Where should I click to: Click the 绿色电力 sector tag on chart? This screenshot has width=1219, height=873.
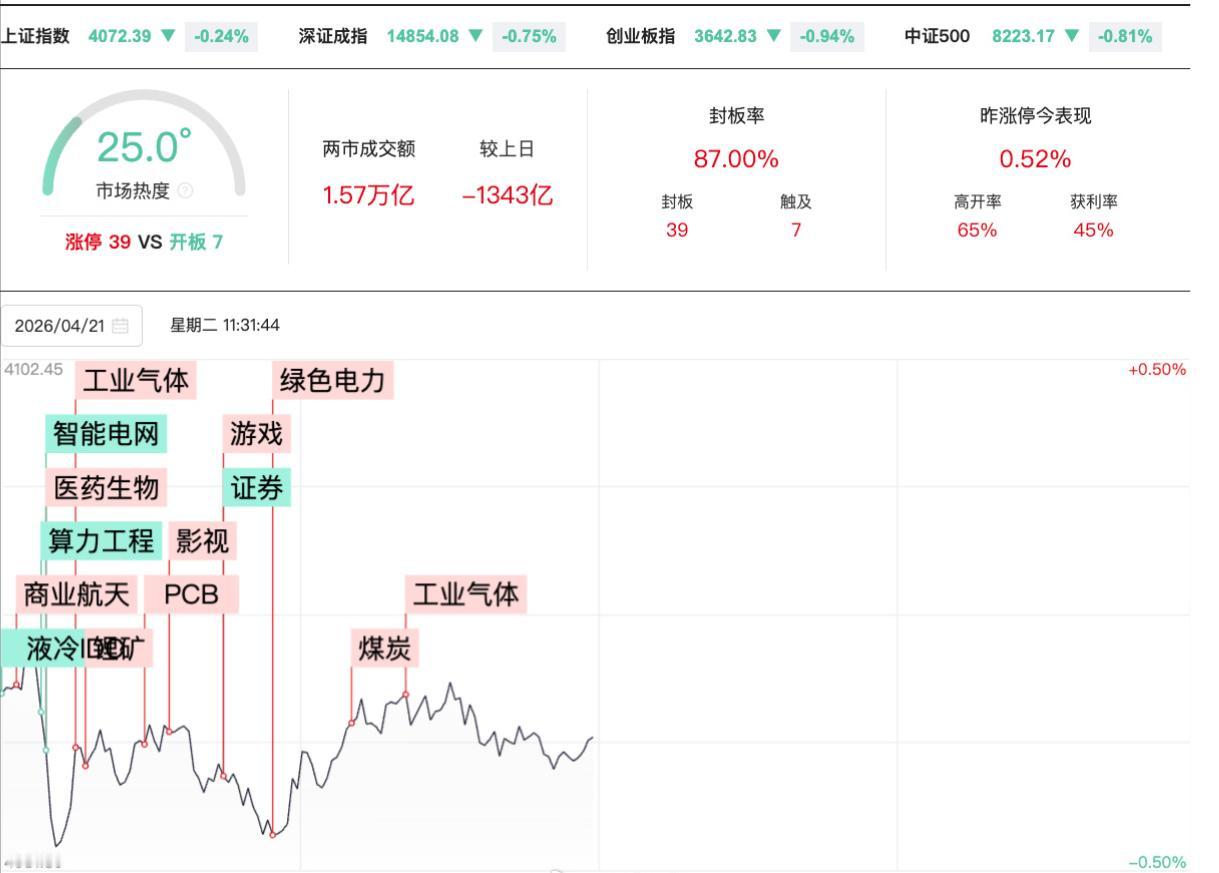[333, 381]
